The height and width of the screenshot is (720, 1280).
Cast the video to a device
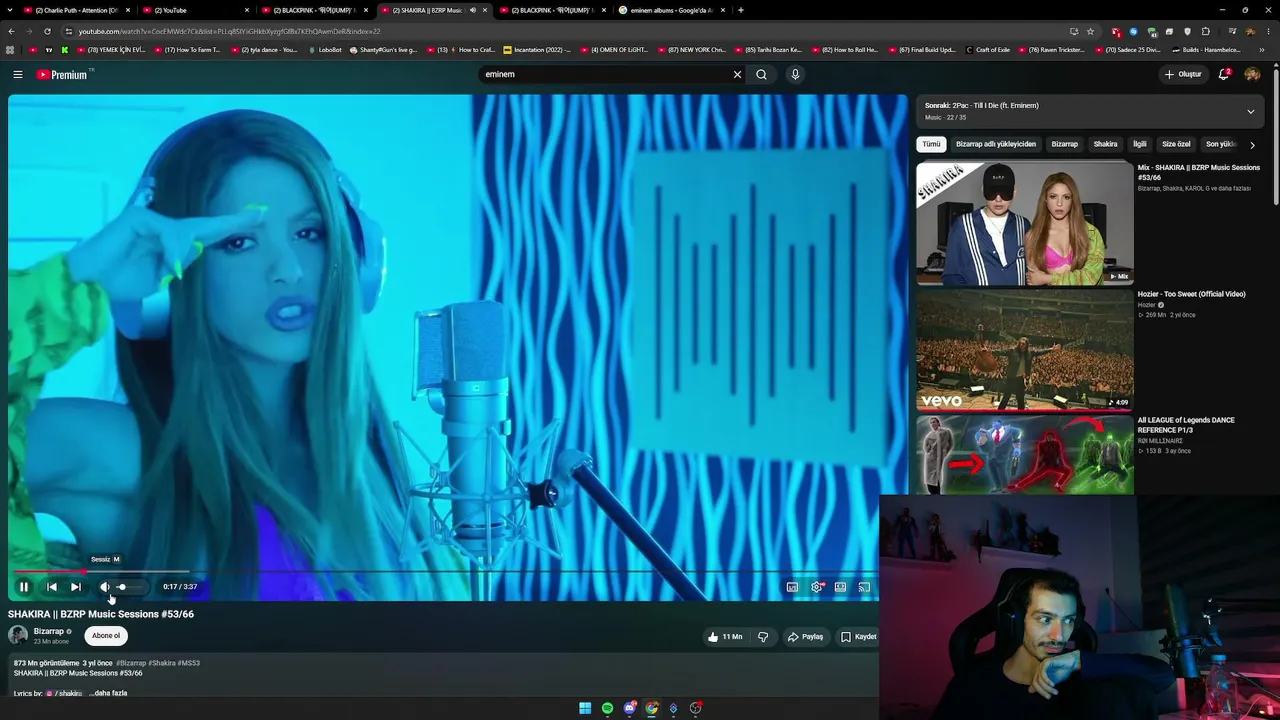864,587
